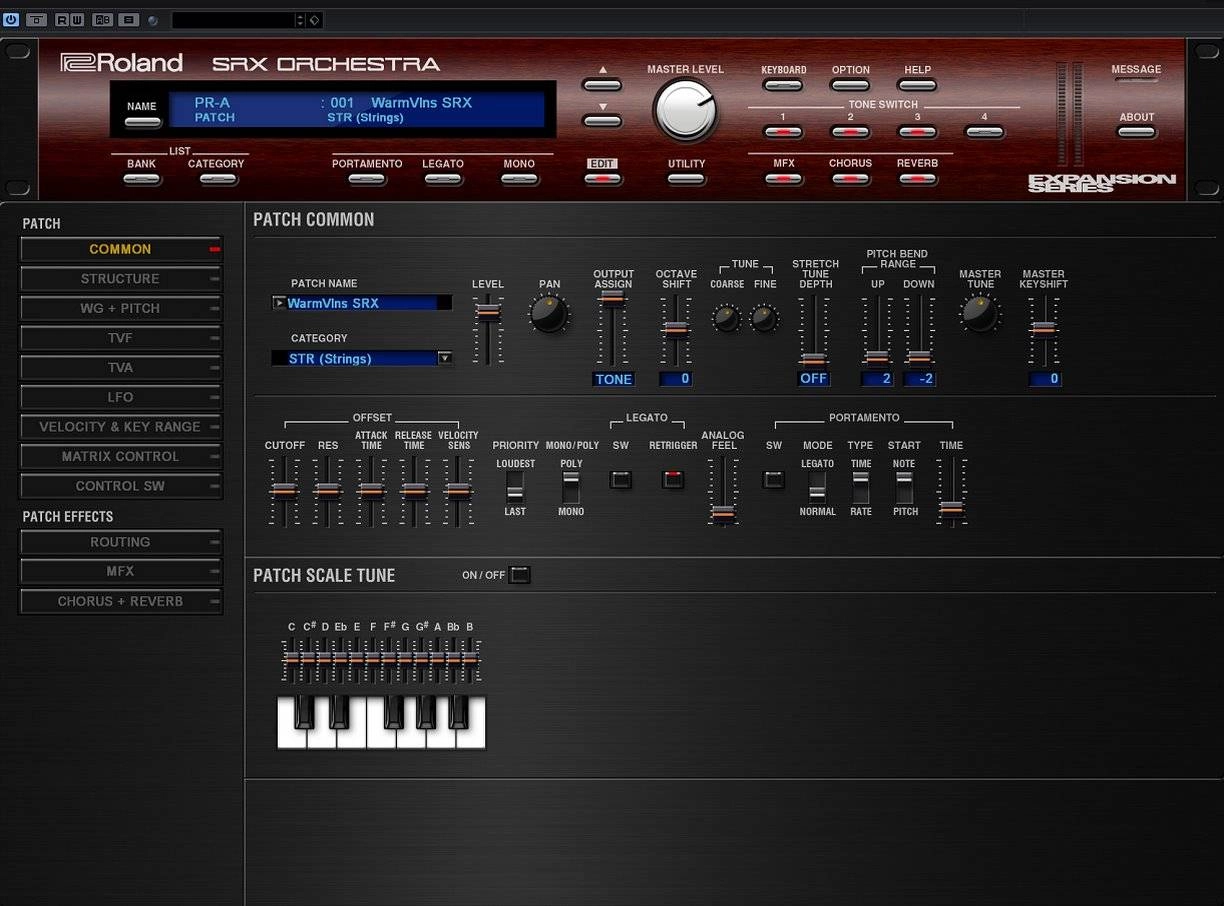
Task: Click the FINE tune knob
Action: tap(764, 318)
